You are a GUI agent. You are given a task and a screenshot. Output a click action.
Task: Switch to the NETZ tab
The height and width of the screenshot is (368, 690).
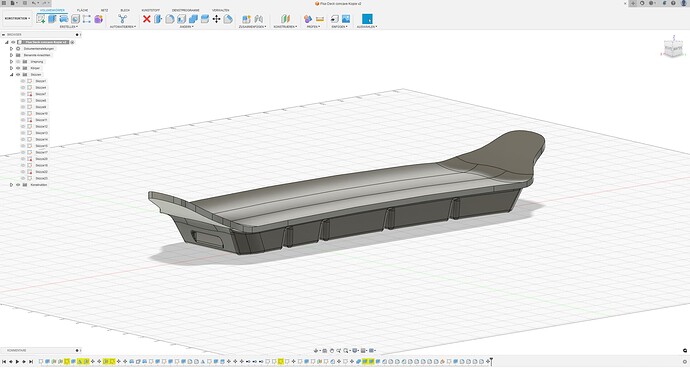pos(104,10)
